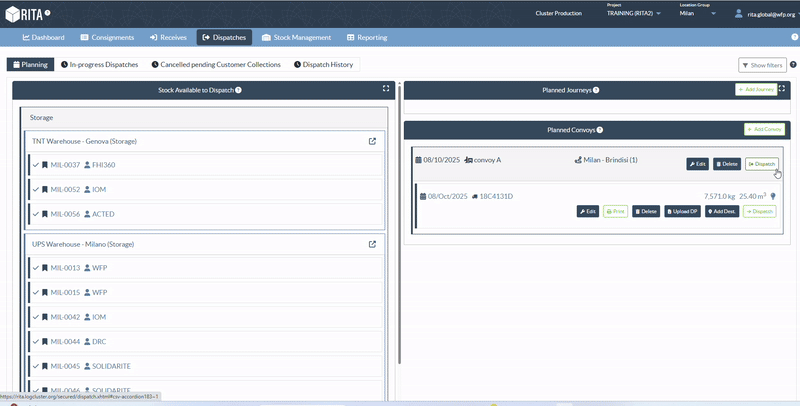Click the lightbulb icon next to 25.40 m³
800x406 pixels.
point(773,196)
